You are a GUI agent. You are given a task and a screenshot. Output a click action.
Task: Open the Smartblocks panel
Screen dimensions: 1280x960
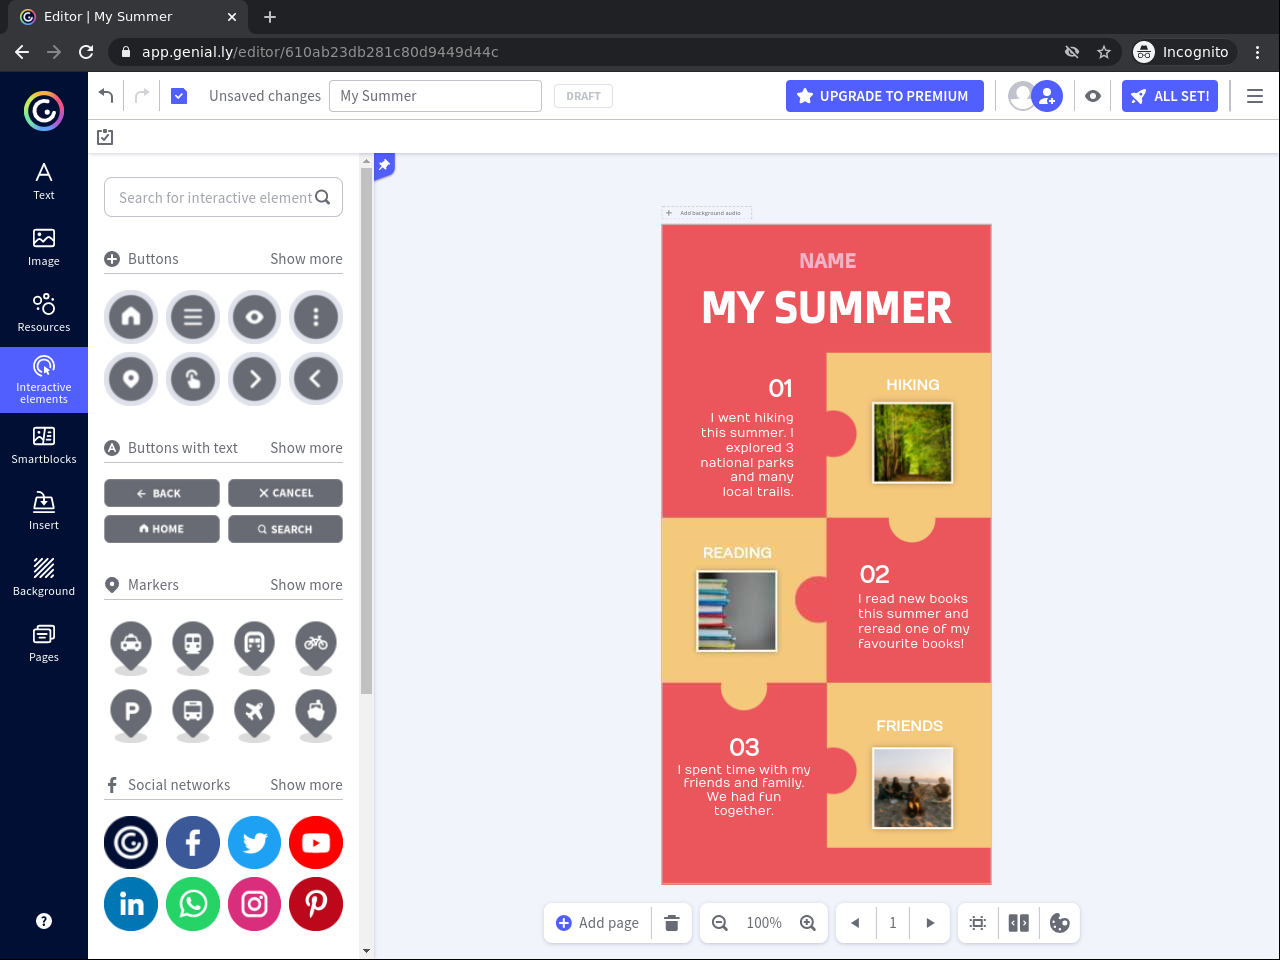[x=44, y=445]
